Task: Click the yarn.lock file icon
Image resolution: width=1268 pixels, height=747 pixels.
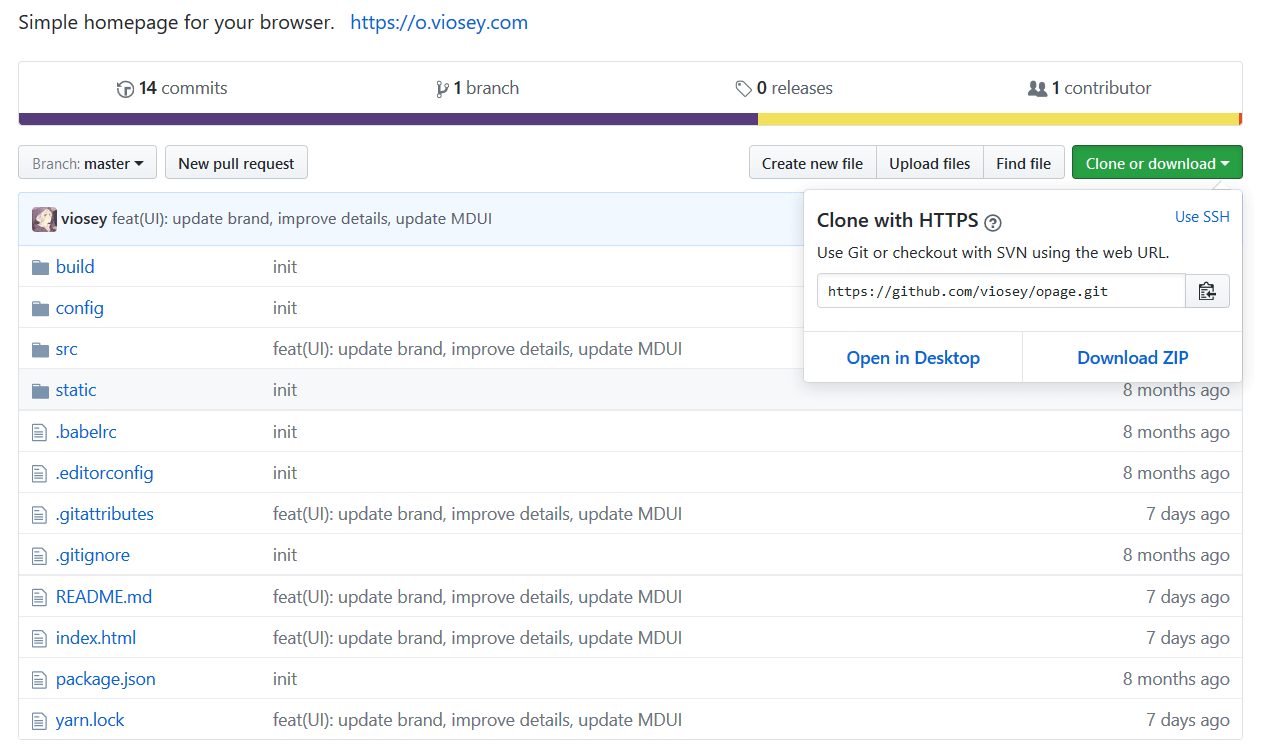Action: [x=39, y=720]
